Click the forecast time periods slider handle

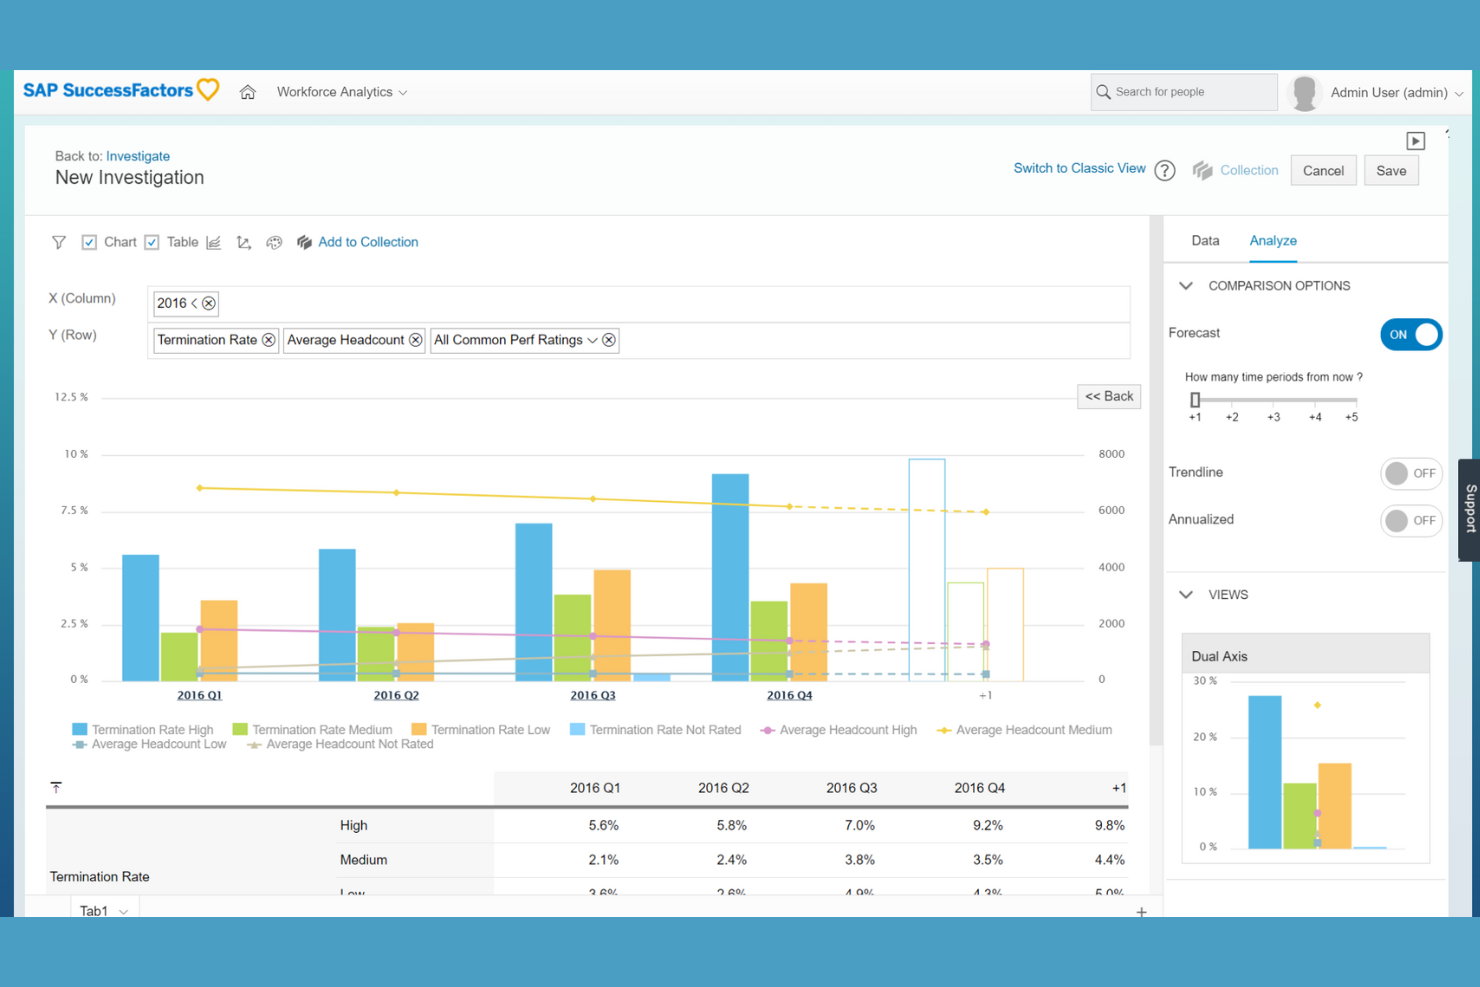tap(1195, 400)
